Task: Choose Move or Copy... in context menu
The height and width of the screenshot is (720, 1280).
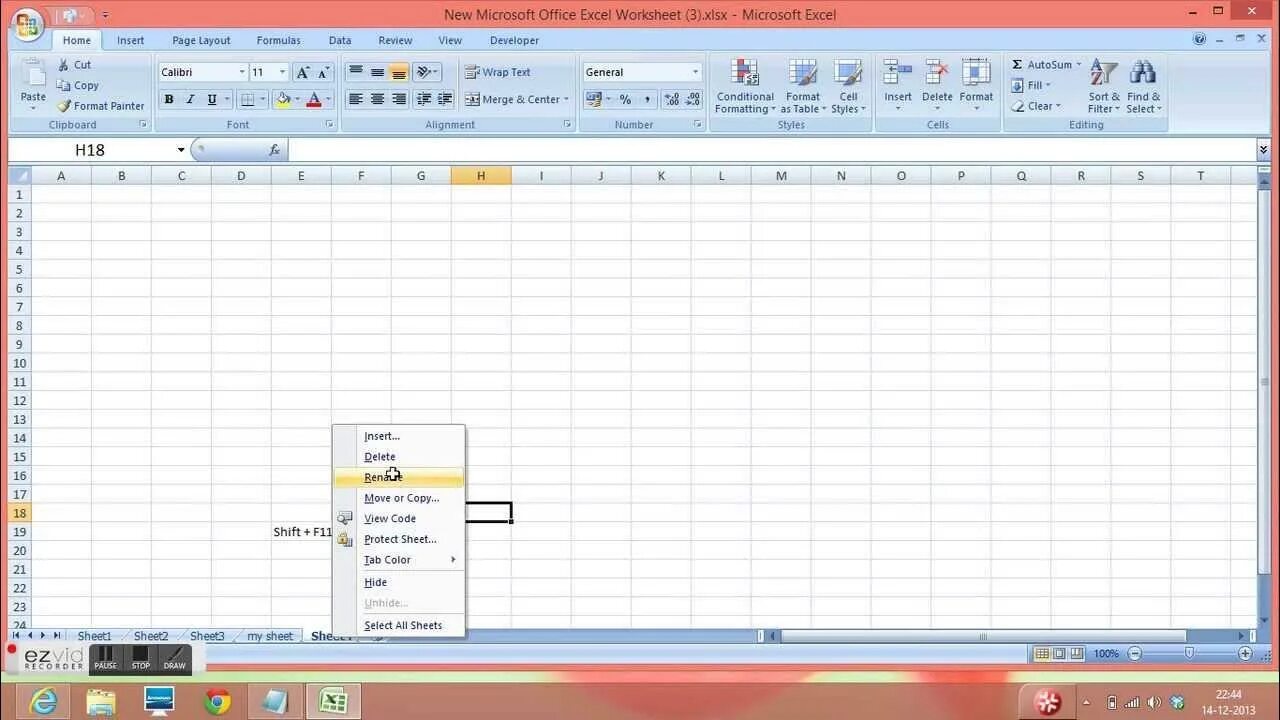Action: [x=399, y=498]
